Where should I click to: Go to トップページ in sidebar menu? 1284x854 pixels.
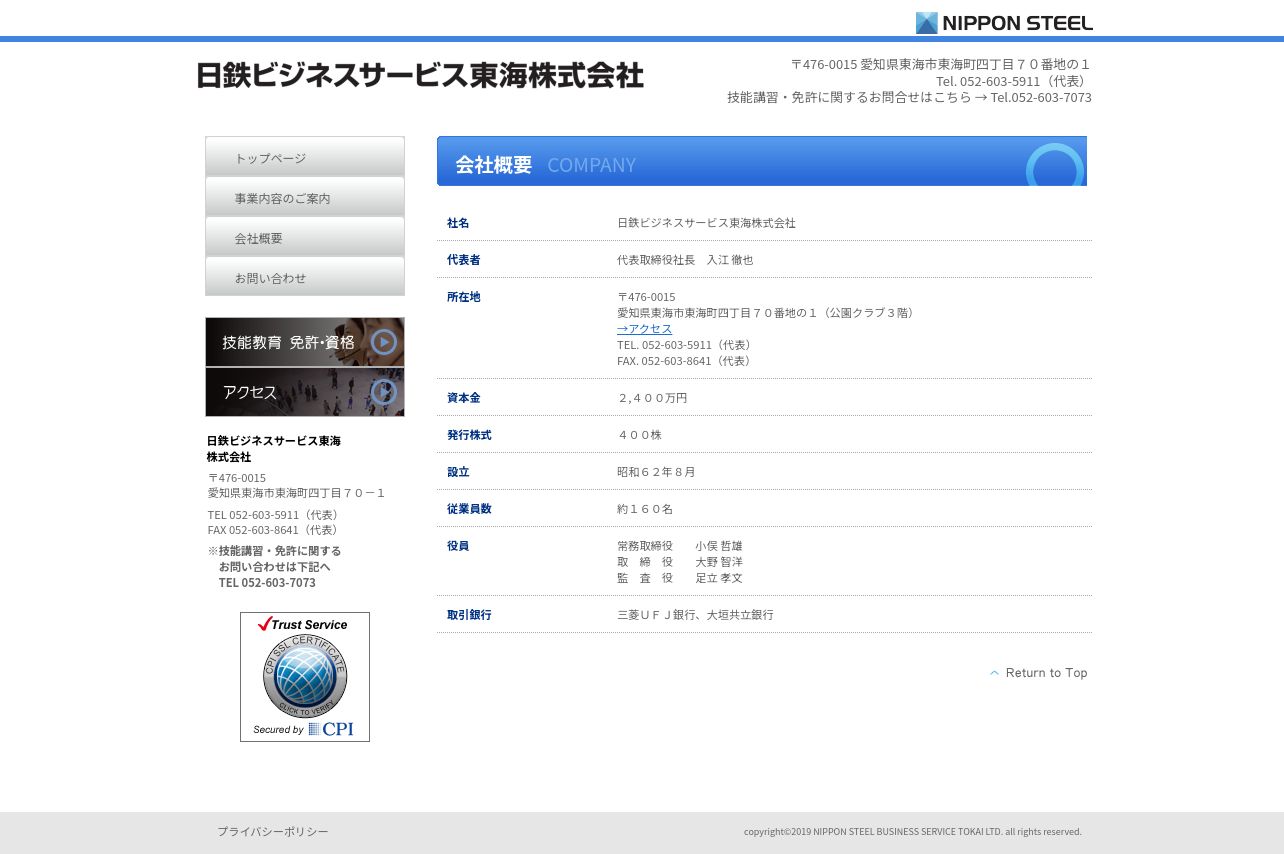click(x=305, y=157)
